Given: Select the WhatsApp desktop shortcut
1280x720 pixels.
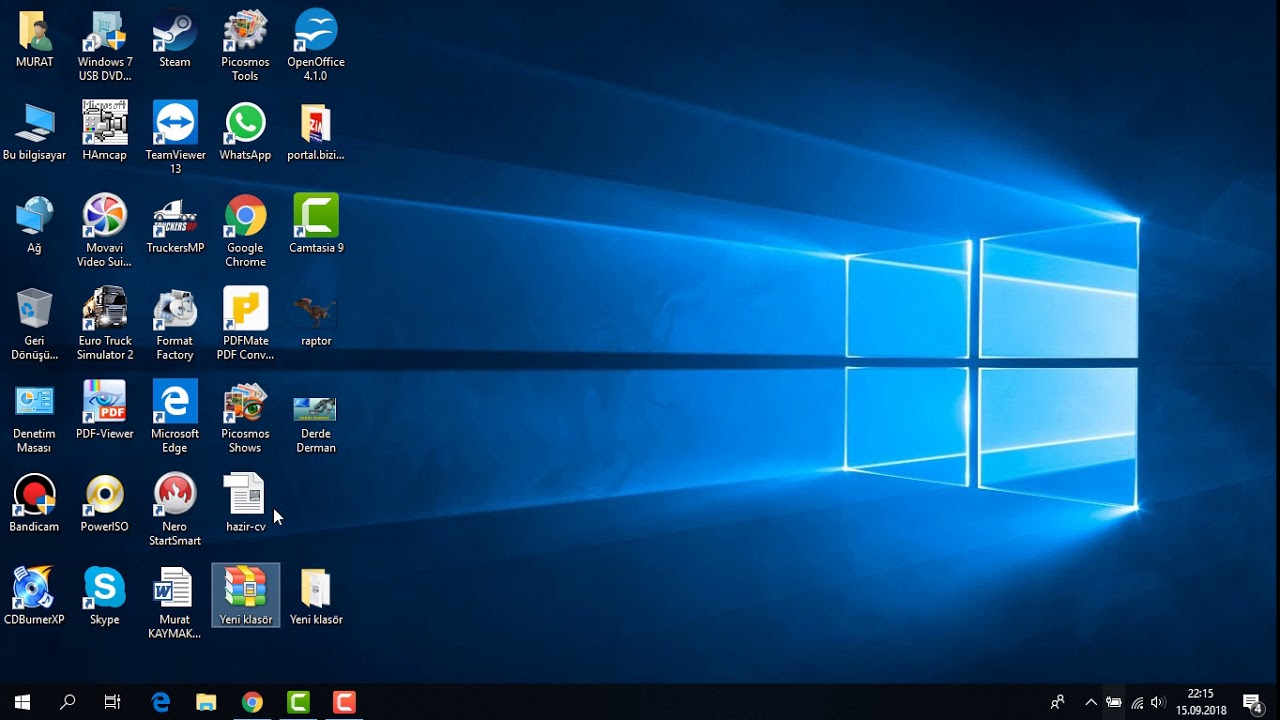Looking at the screenshot, I should click(245, 132).
